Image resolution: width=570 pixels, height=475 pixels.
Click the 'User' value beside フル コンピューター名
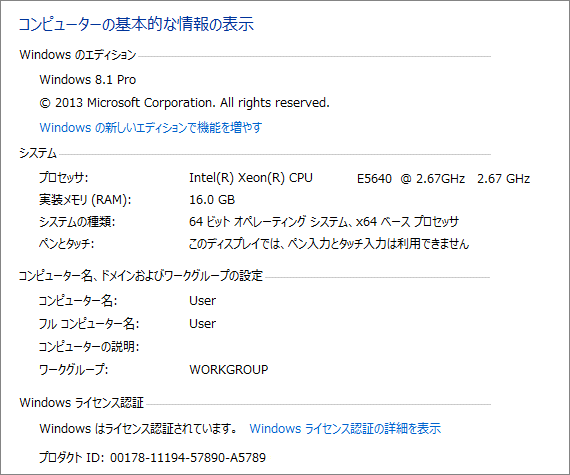tap(202, 323)
